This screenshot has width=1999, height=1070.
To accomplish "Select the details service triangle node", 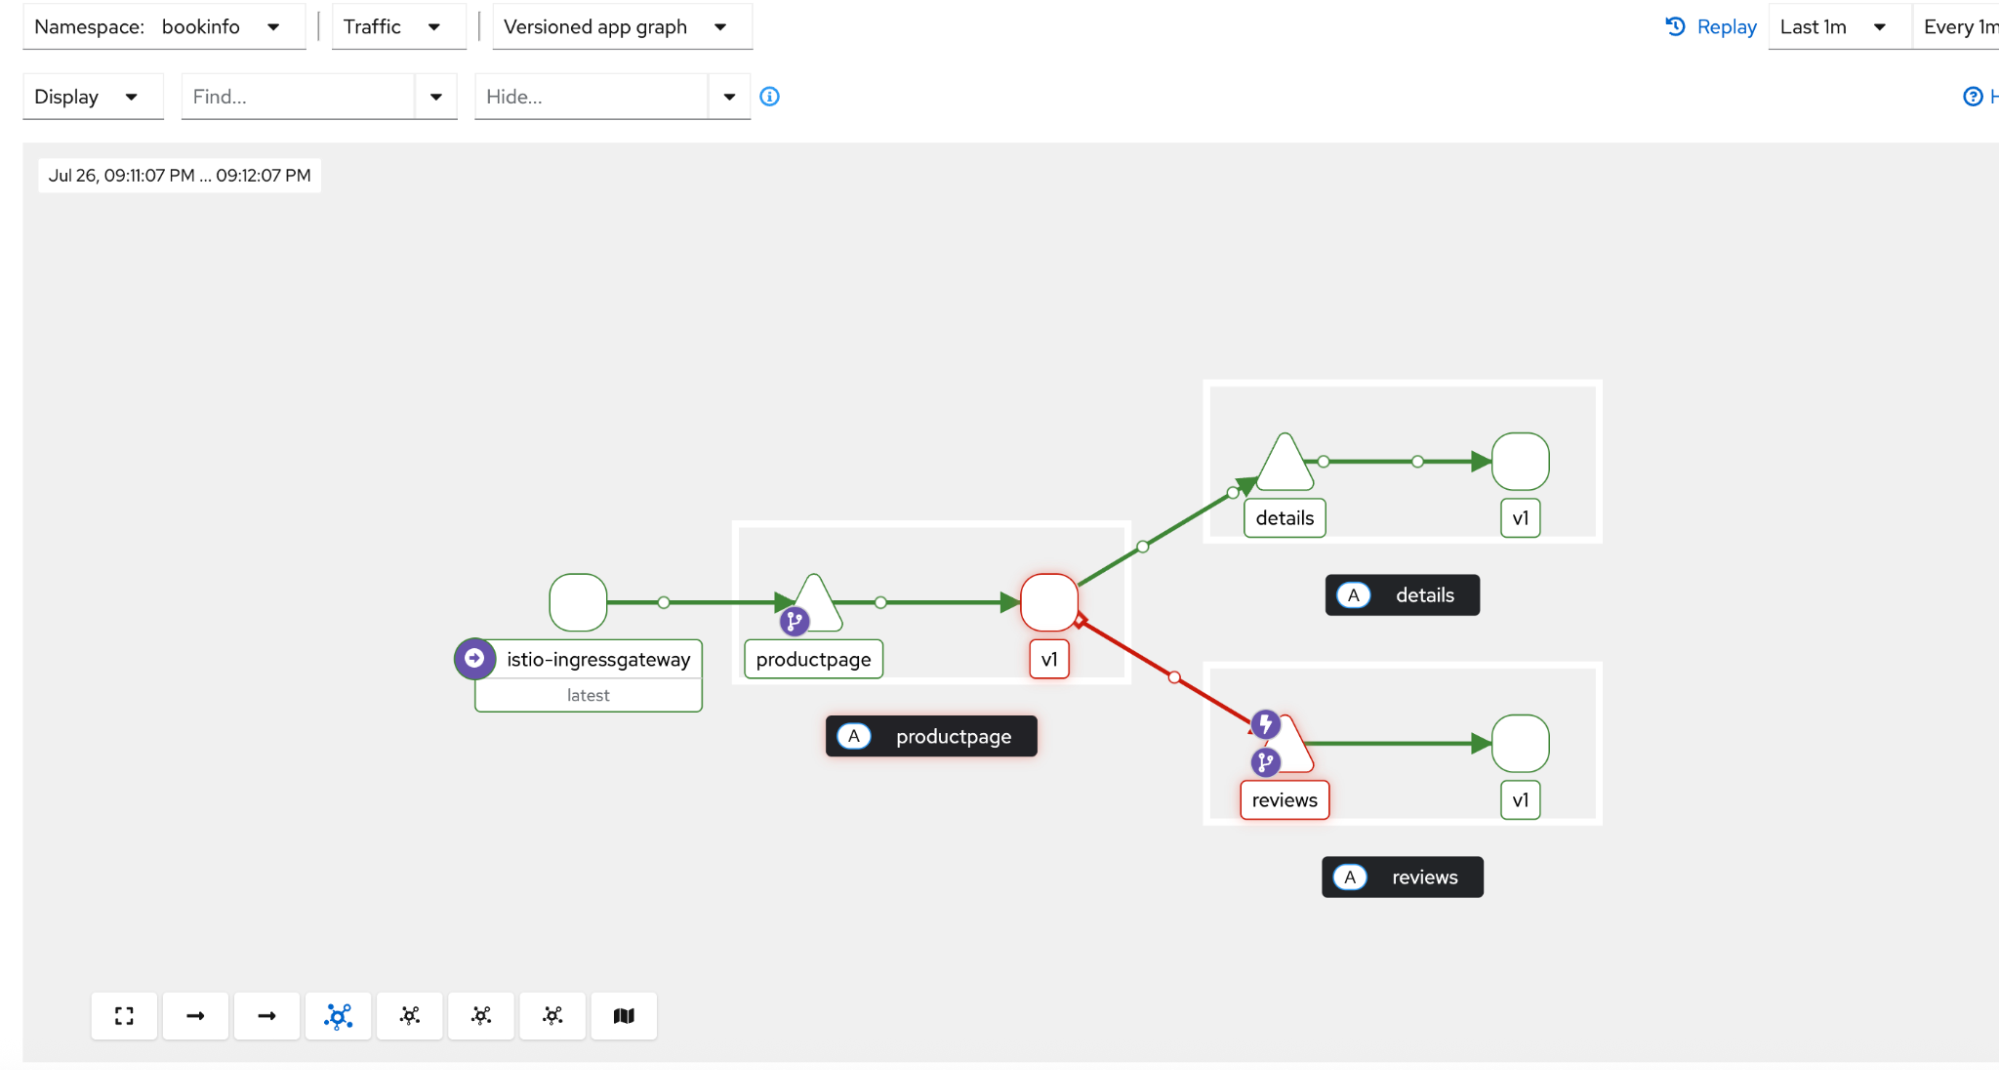I will pos(1284,464).
